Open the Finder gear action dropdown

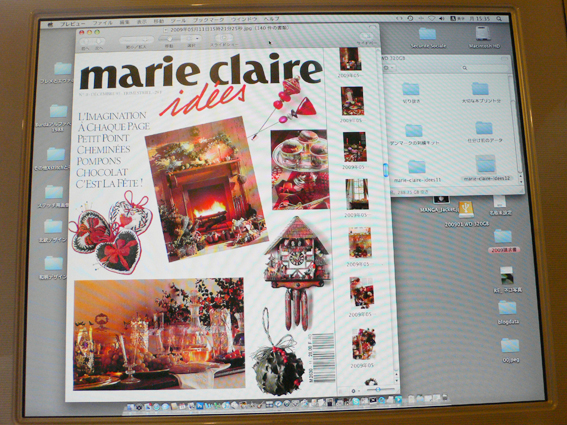[387, 68]
